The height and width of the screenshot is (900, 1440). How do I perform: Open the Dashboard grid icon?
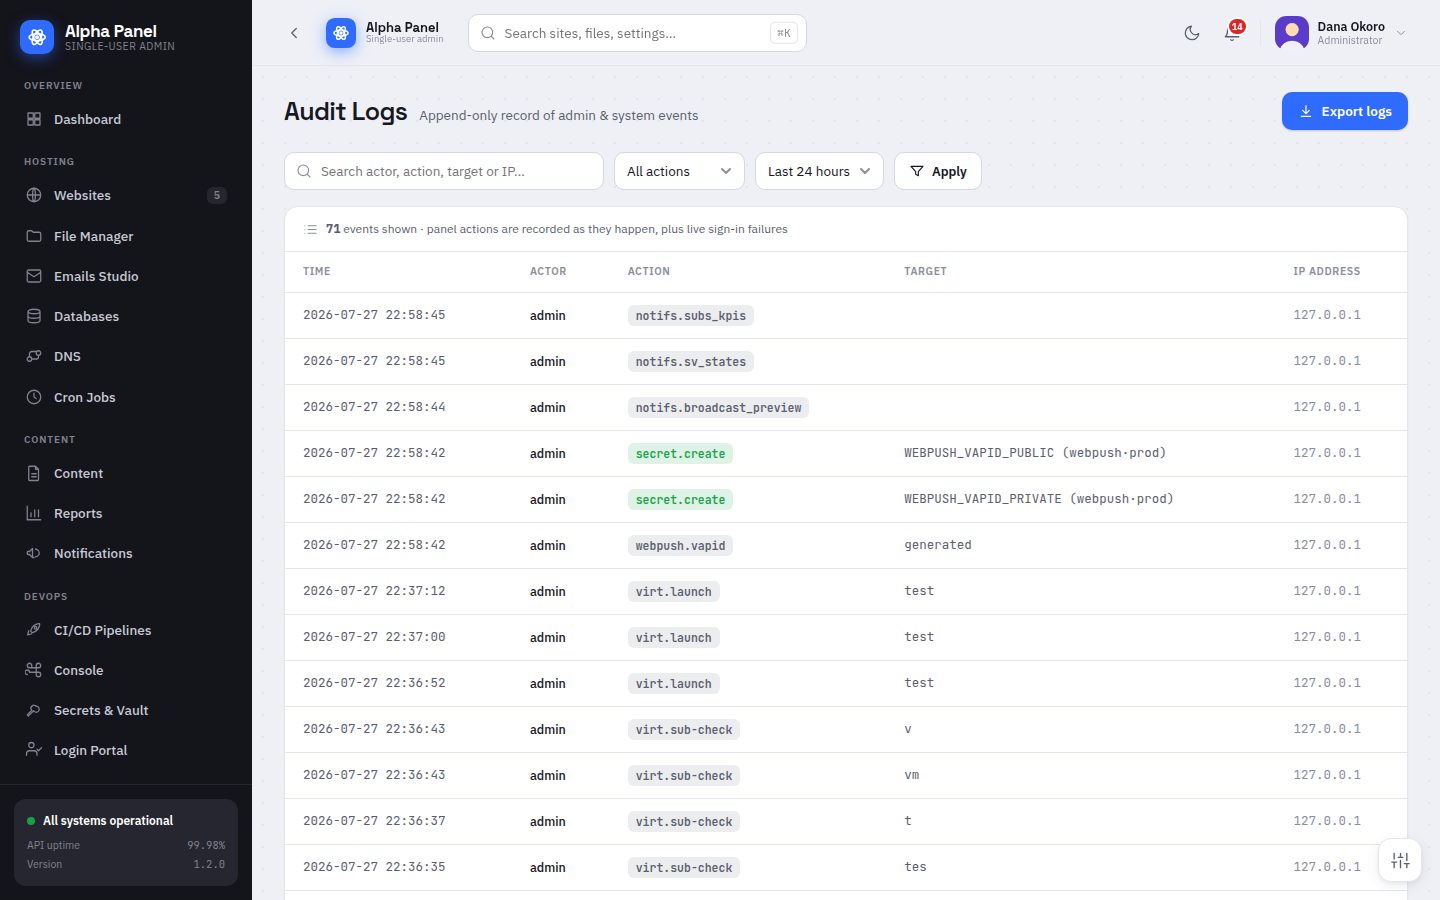coord(34,119)
